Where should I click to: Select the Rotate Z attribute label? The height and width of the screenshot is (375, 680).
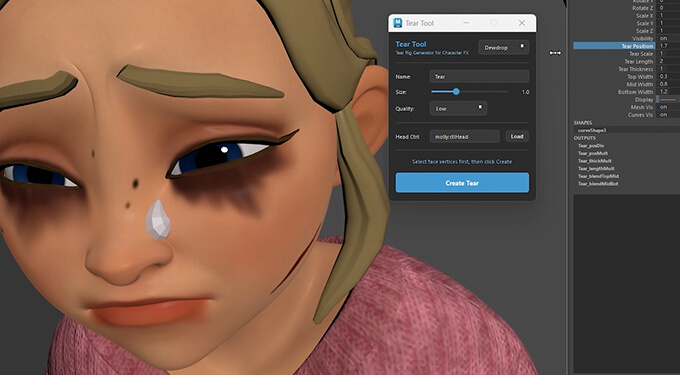(x=643, y=8)
